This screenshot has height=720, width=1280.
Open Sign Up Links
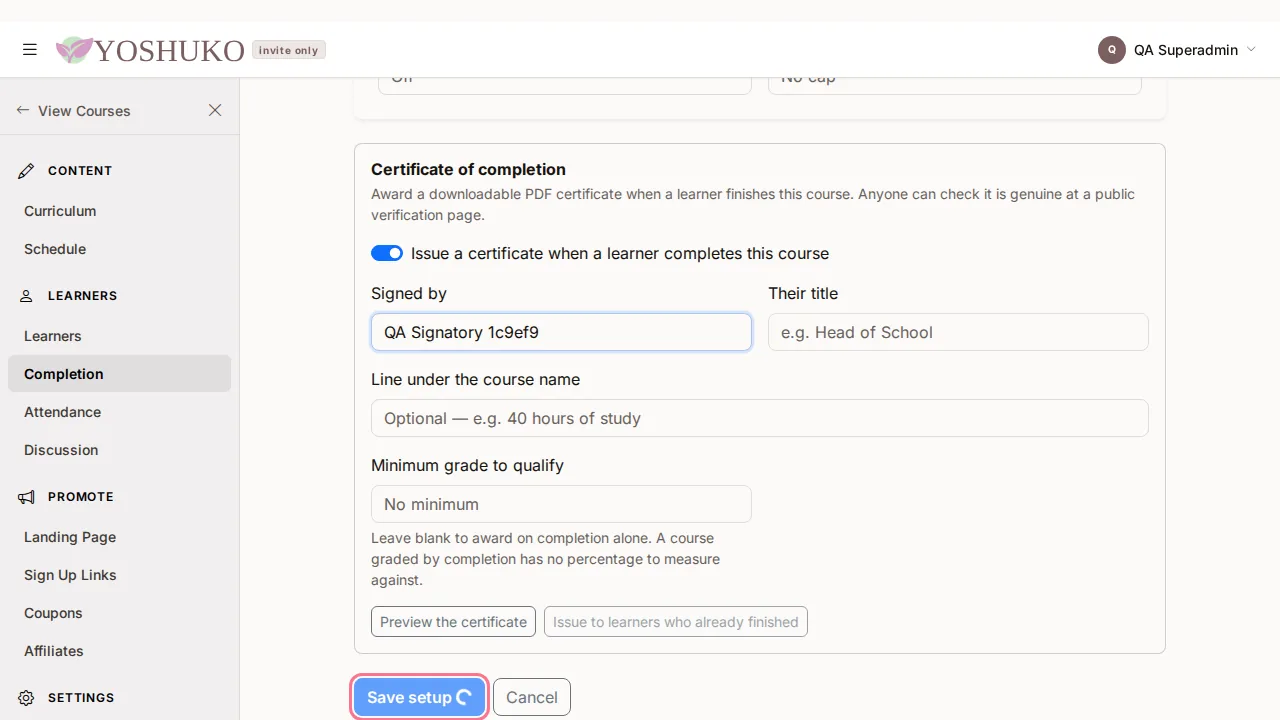pos(120,575)
